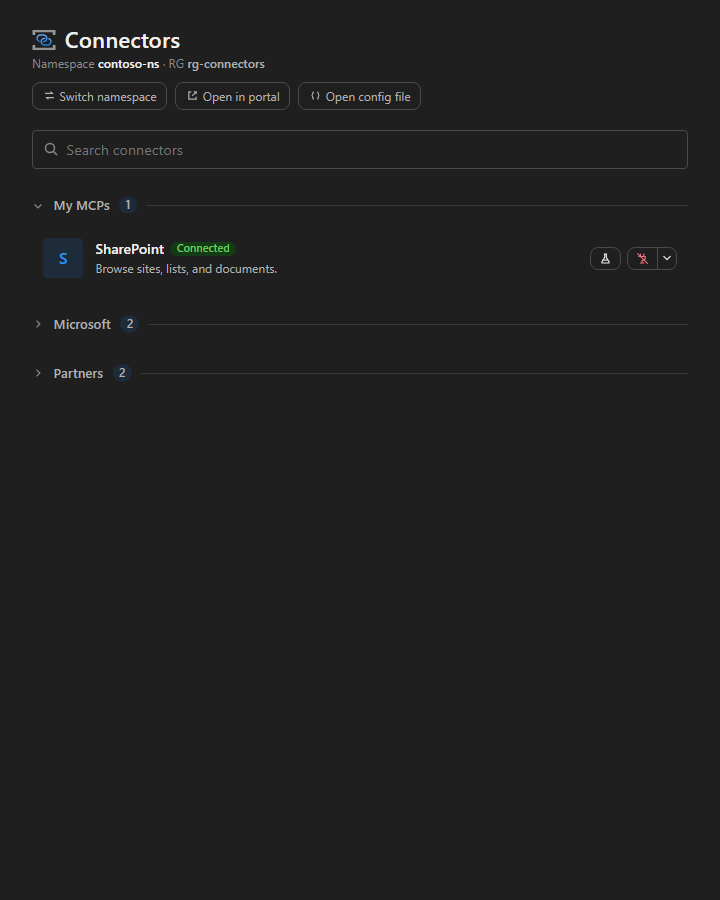This screenshot has height=900, width=720.
Task: Open the SharePoint actions dropdown arrow
Action: (x=667, y=258)
